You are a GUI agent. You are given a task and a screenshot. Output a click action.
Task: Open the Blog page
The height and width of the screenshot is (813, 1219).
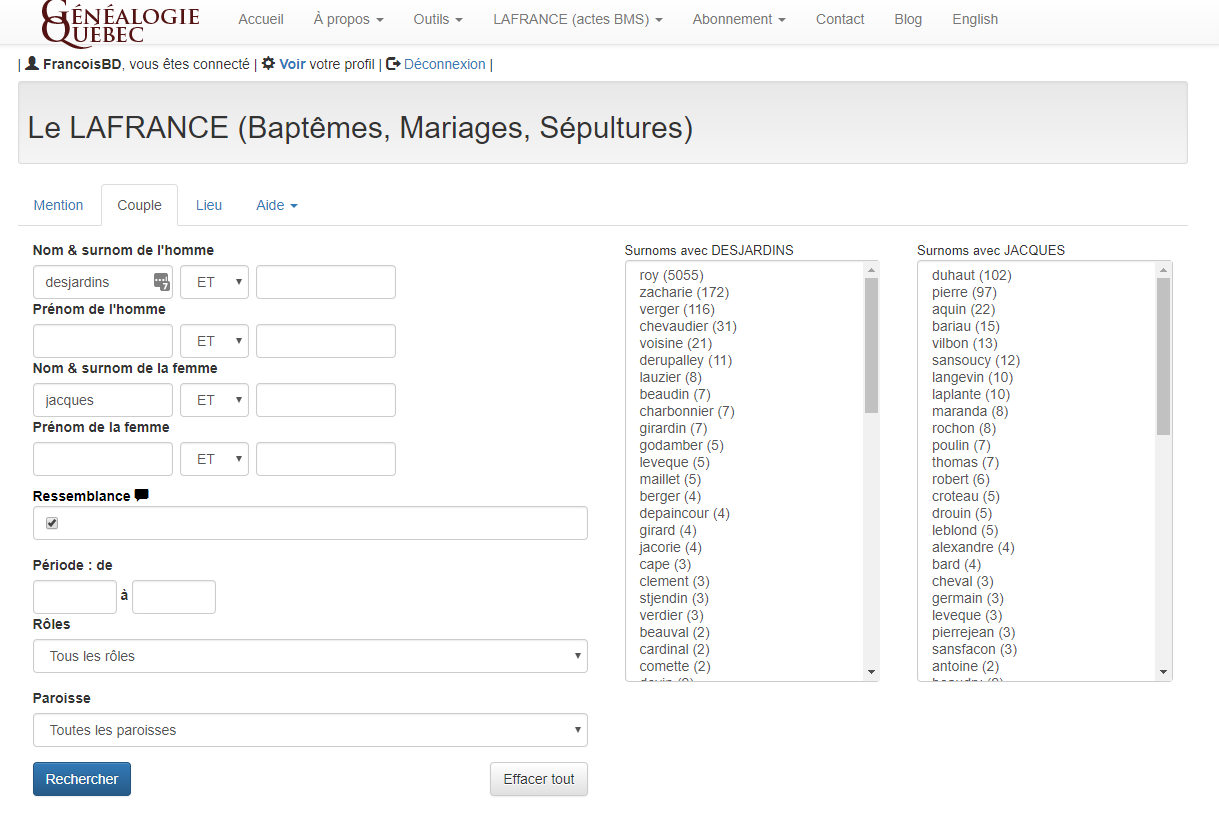(x=908, y=19)
